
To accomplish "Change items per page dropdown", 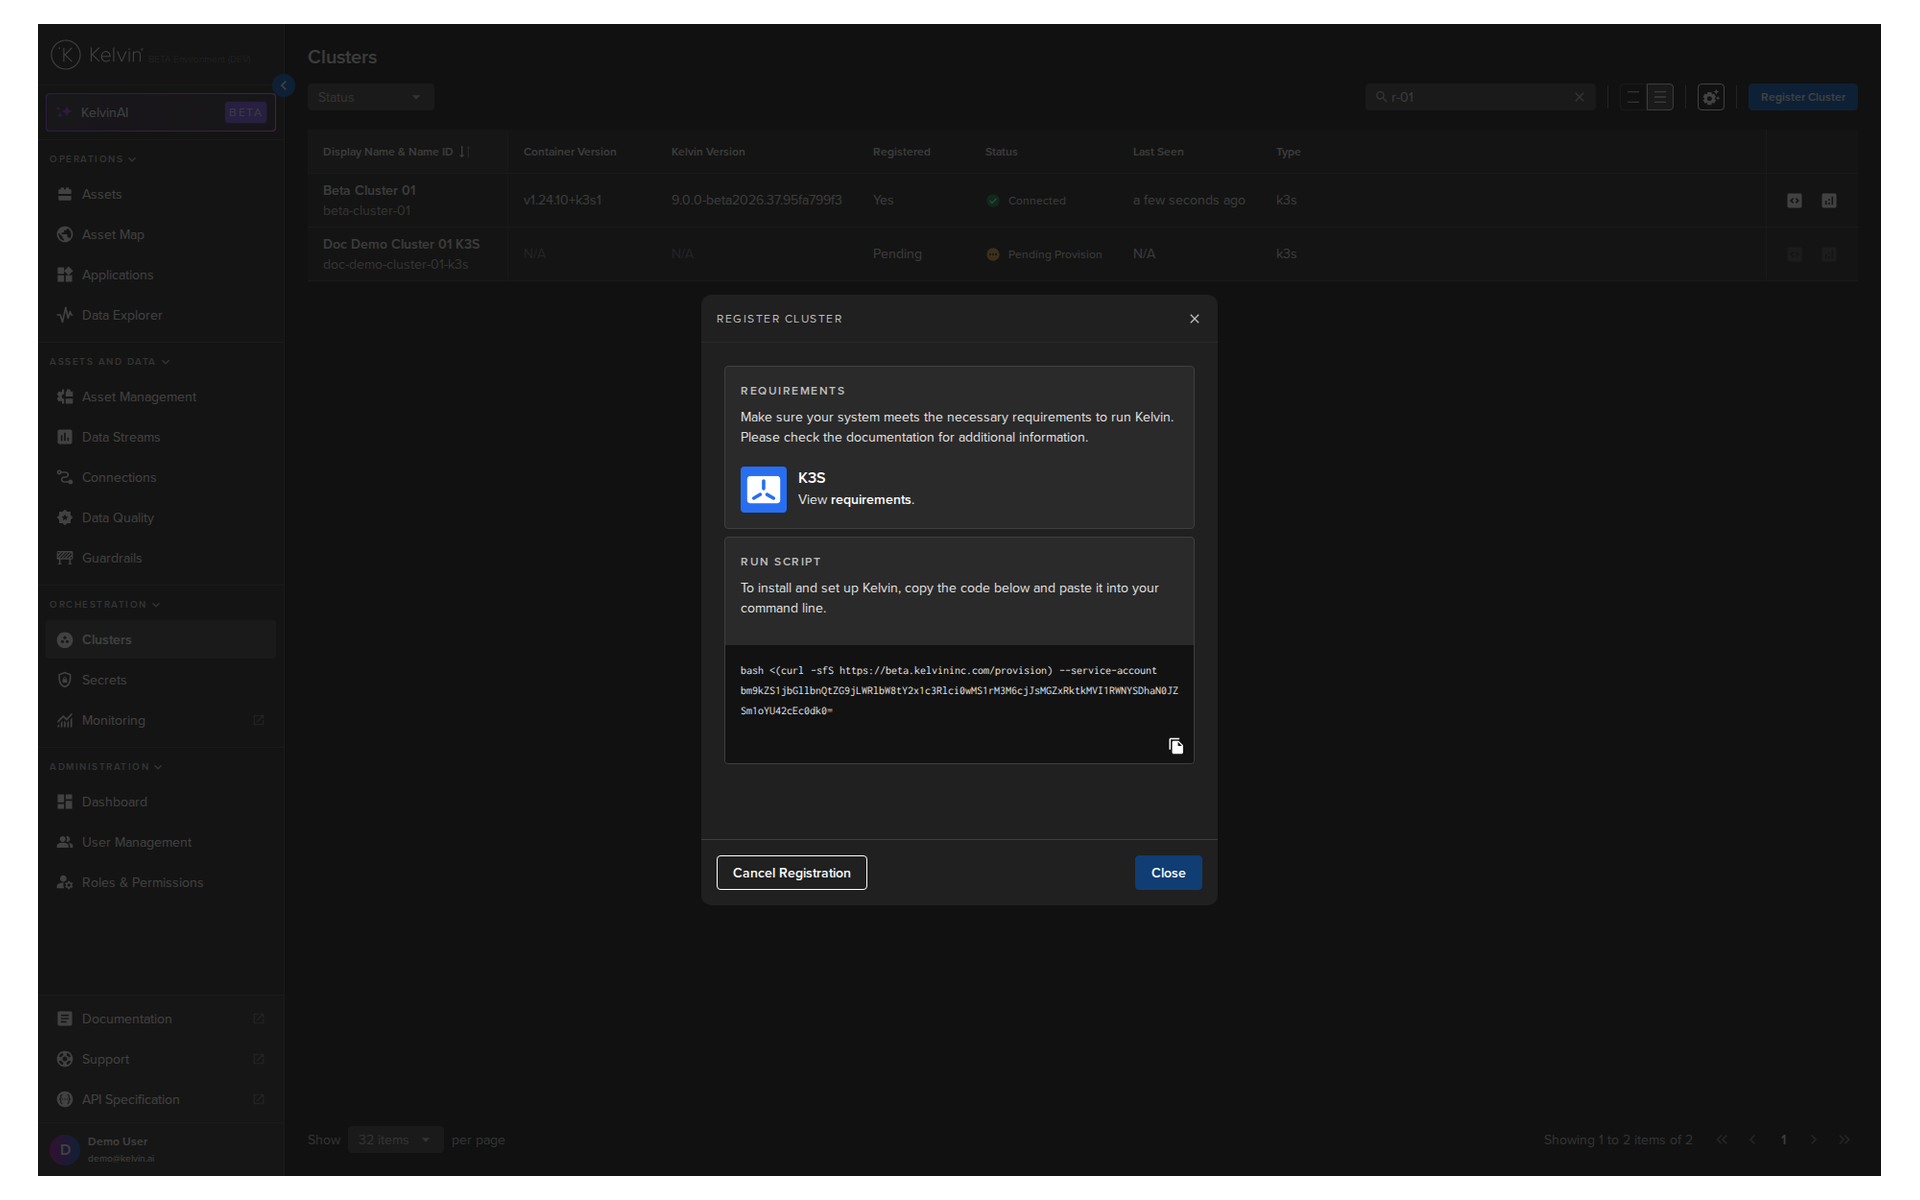I will pyautogui.click(x=395, y=1140).
